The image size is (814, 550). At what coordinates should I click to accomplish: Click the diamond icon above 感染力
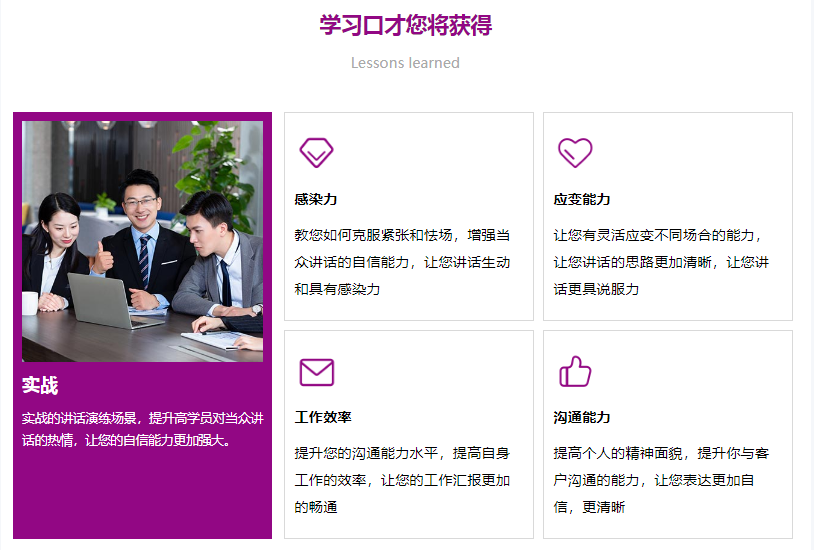click(316, 153)
